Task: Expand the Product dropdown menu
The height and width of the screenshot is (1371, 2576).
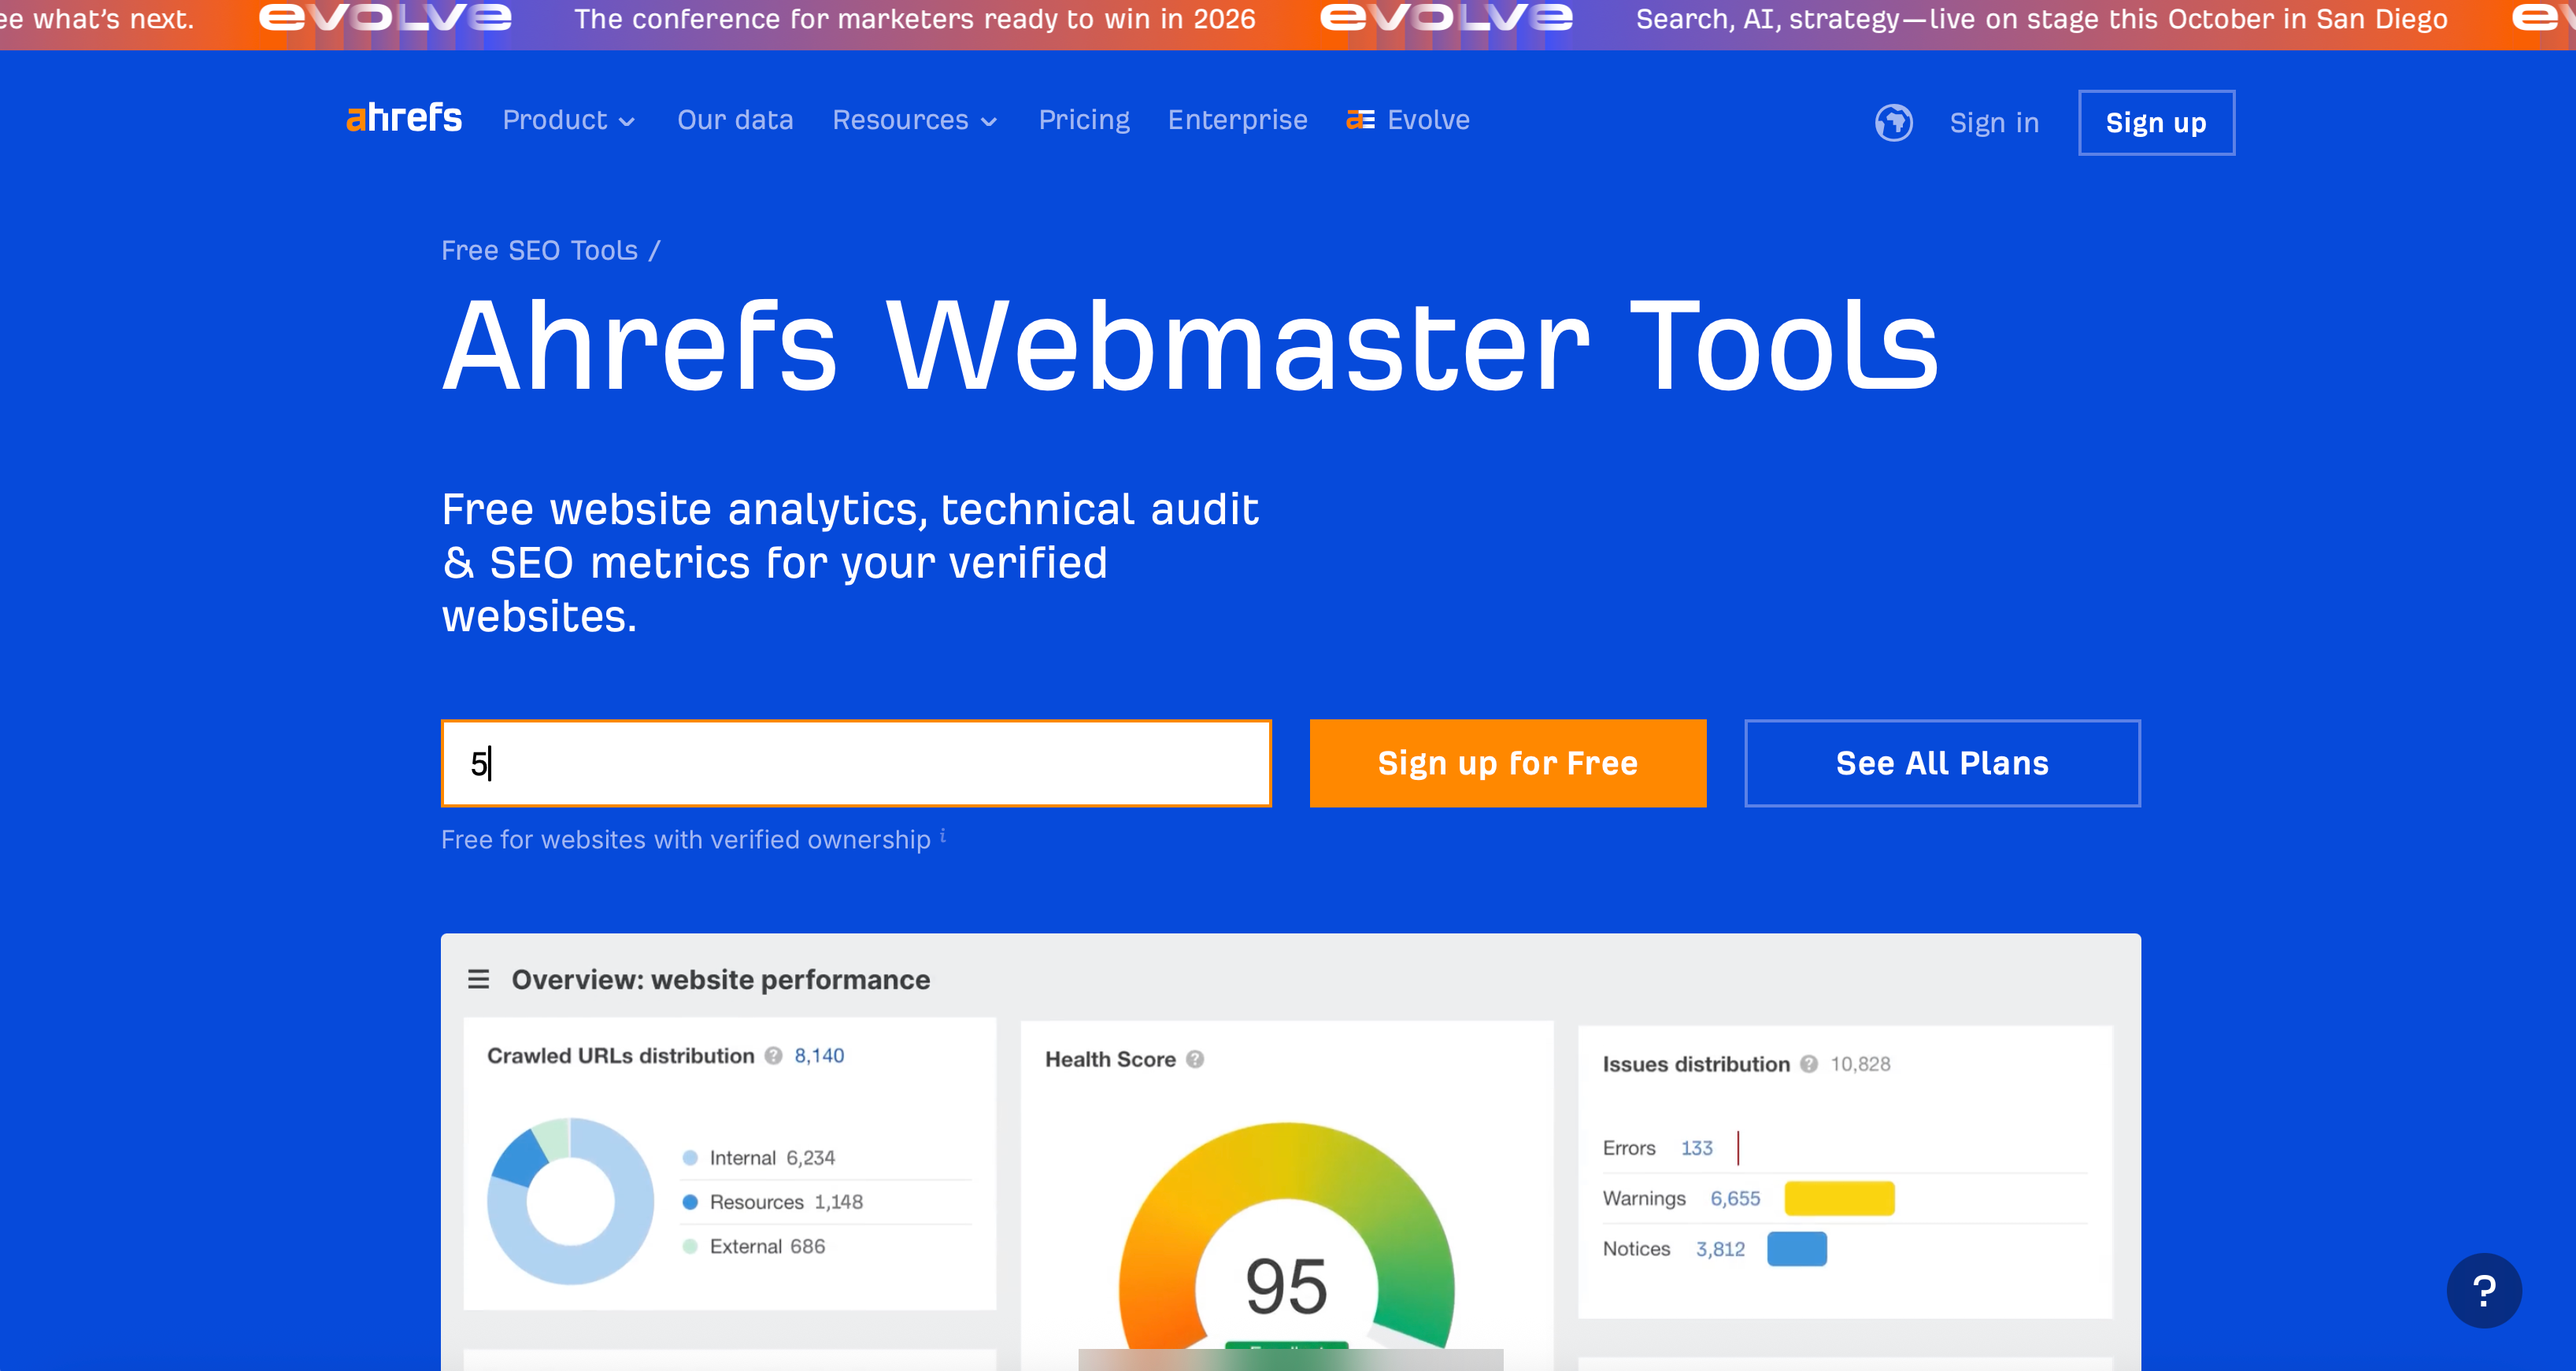Action: pyautogui.click(x=568, y=120)
